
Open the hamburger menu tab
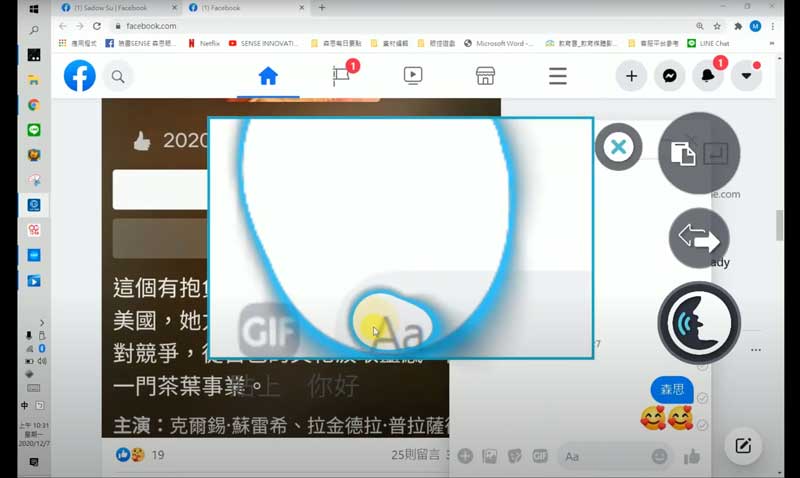558,76
